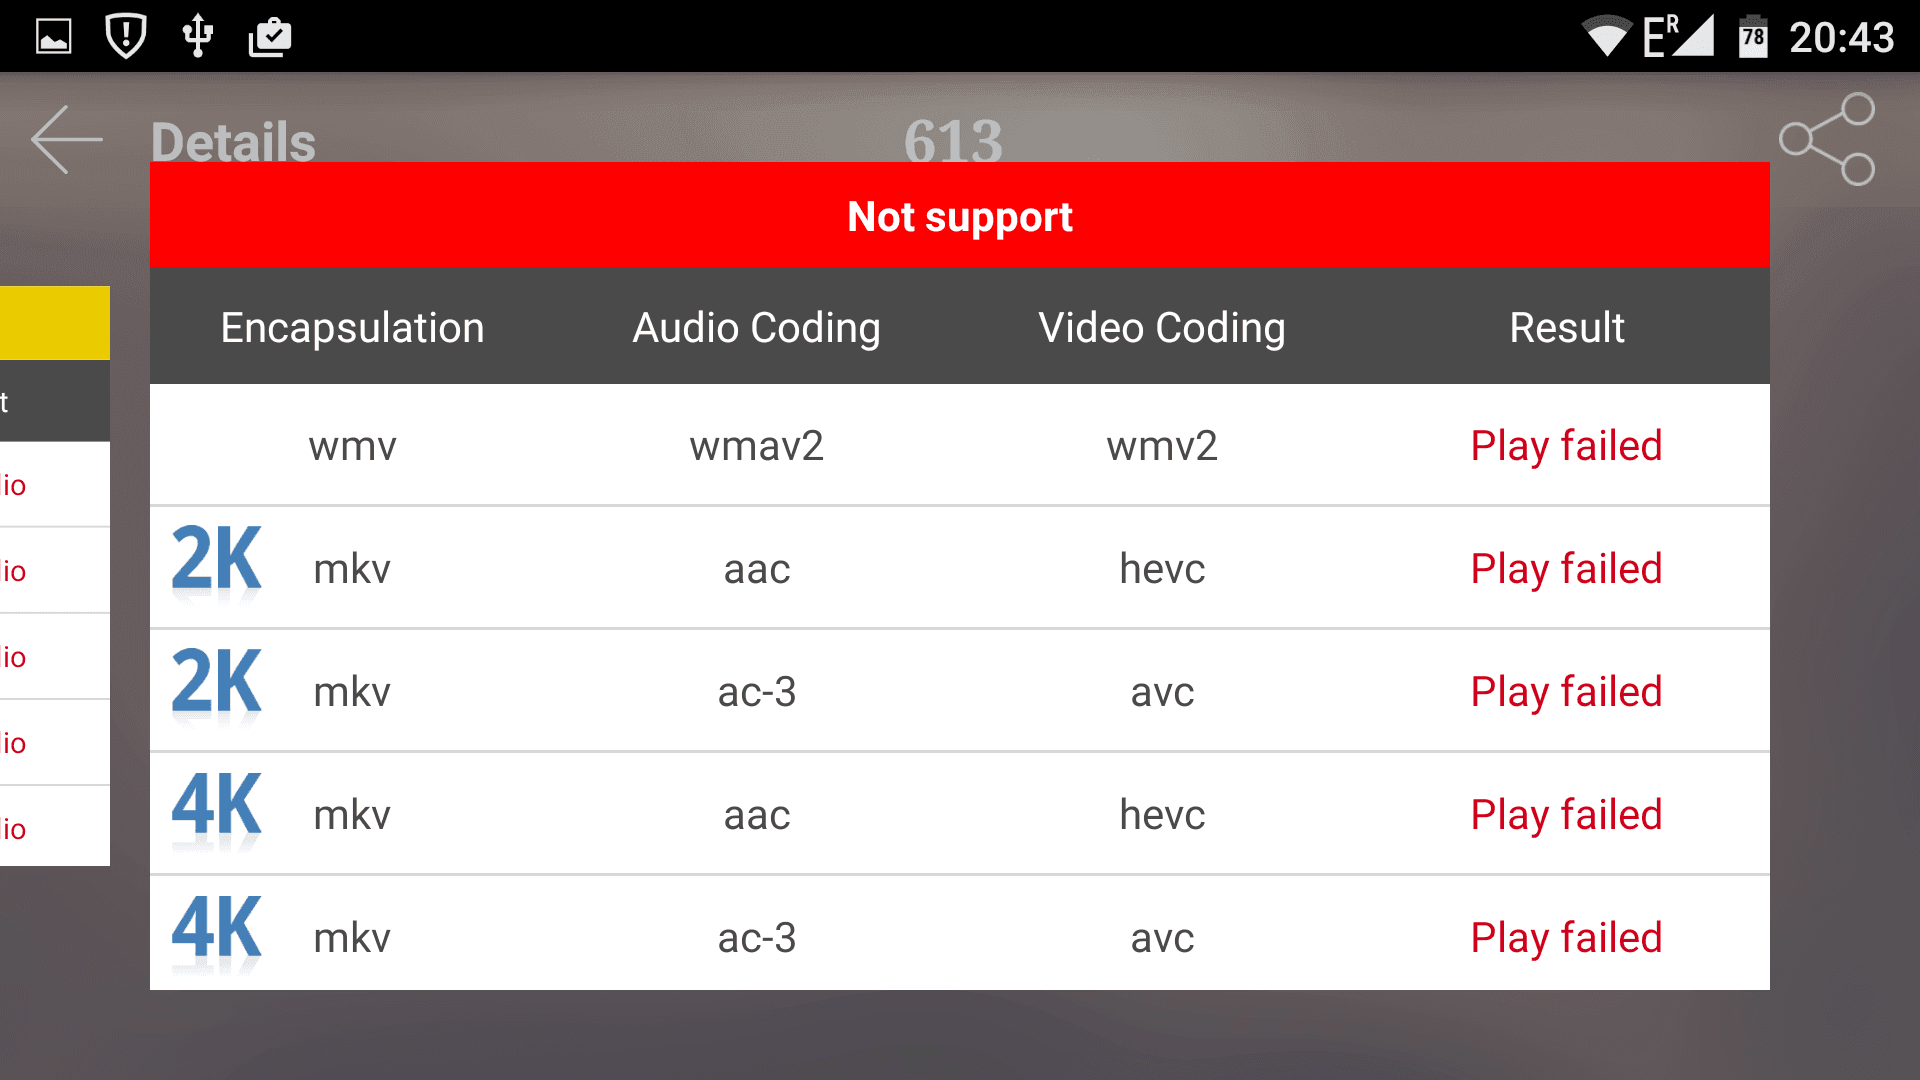Viewport: 1920px width, 1080px height.
Task: Tap the Wi-Fi signal icon
Action: click(x=1607, y=37)
